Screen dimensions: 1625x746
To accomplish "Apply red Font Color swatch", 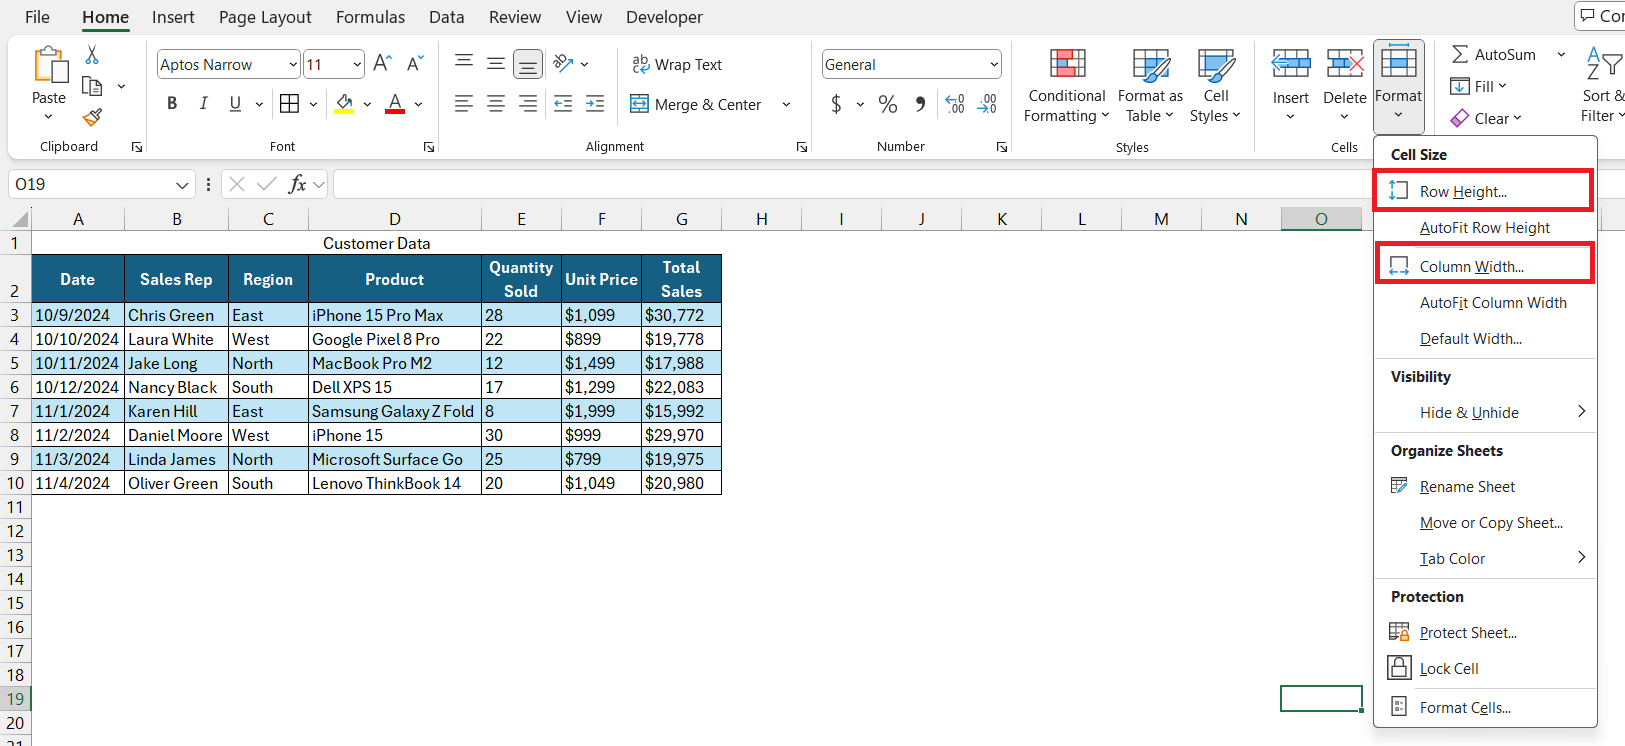I will click(395, 103).
